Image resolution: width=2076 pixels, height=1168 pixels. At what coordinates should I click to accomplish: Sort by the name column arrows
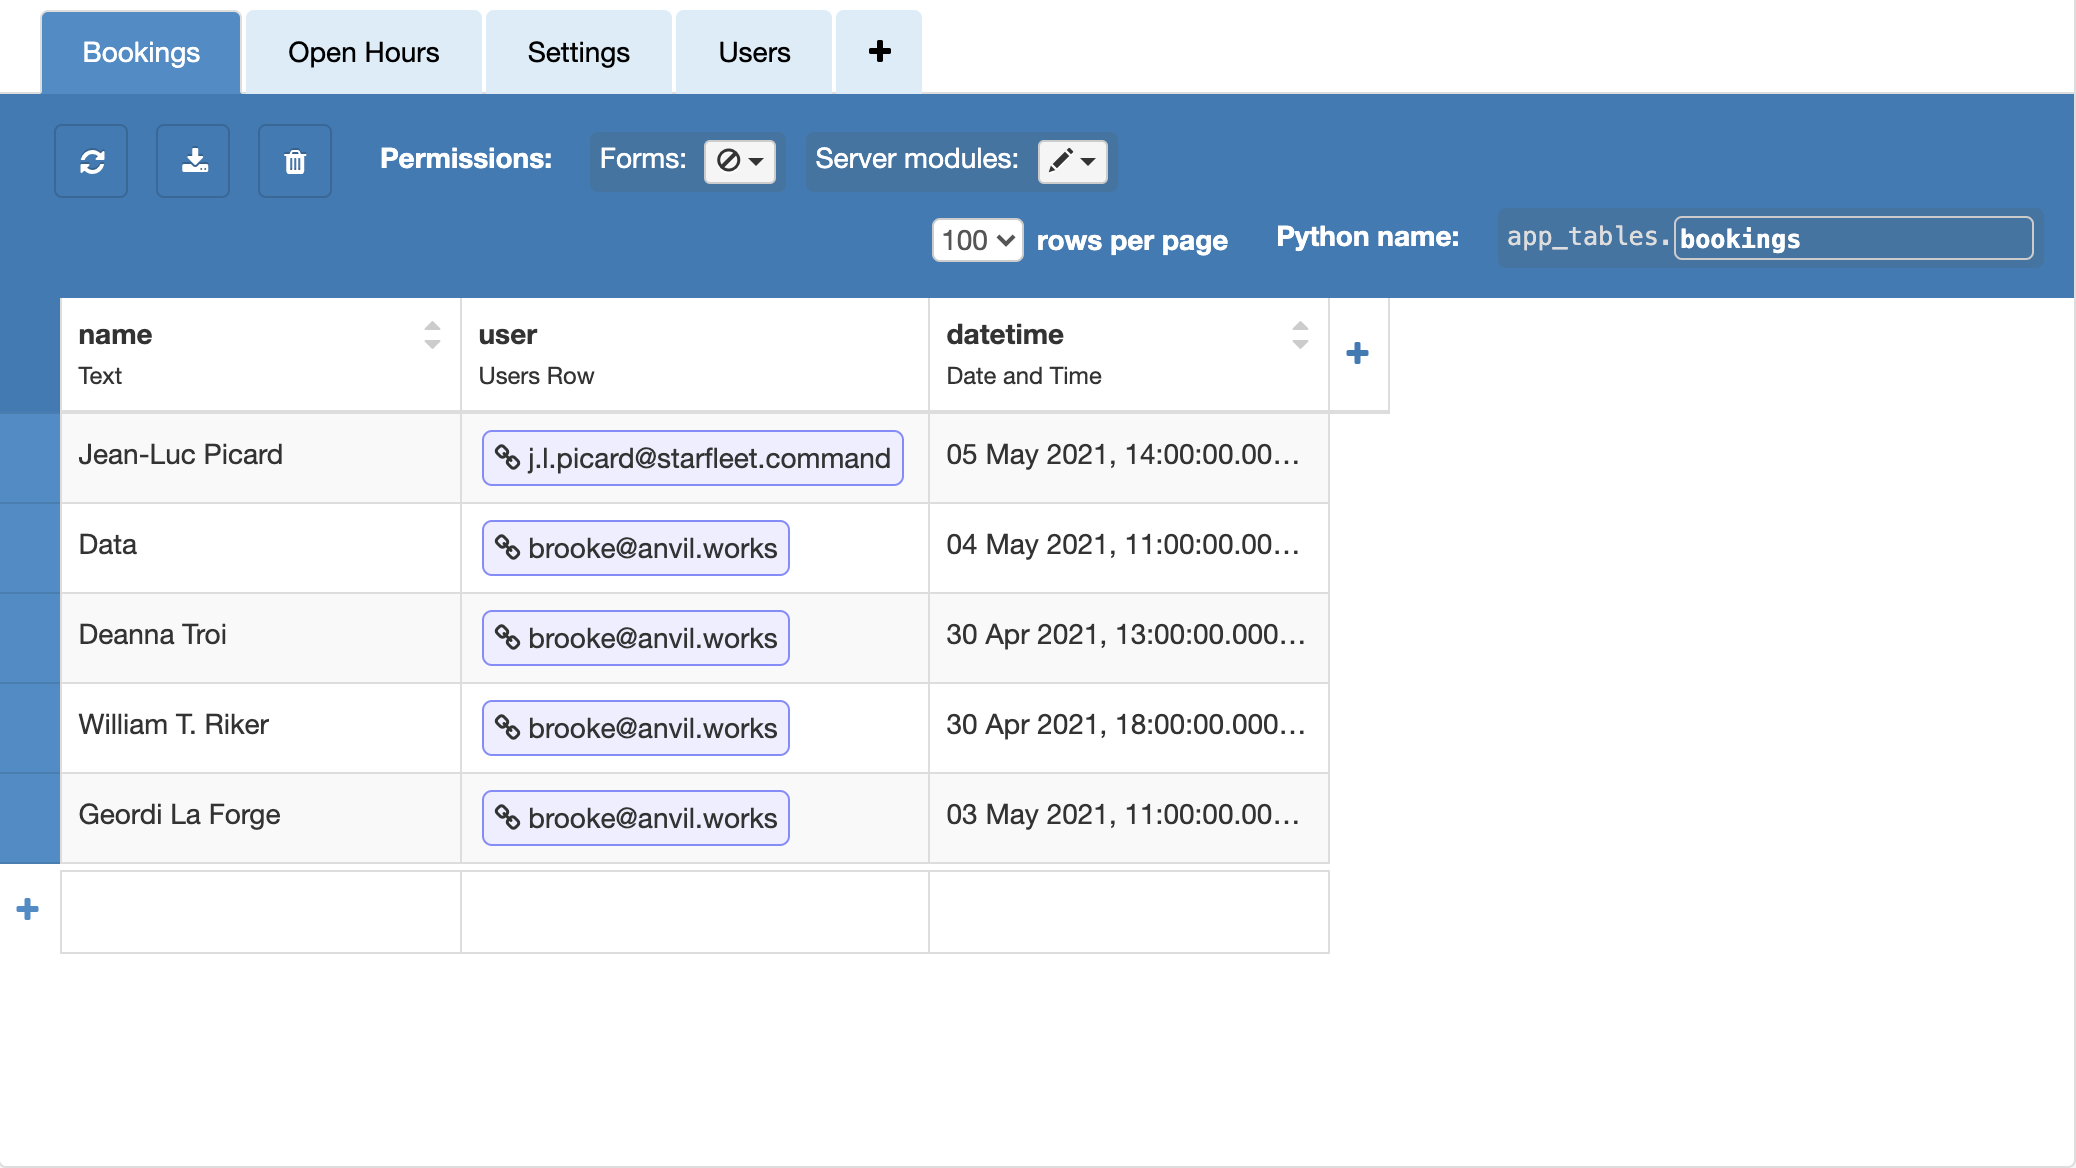(432, 335)
